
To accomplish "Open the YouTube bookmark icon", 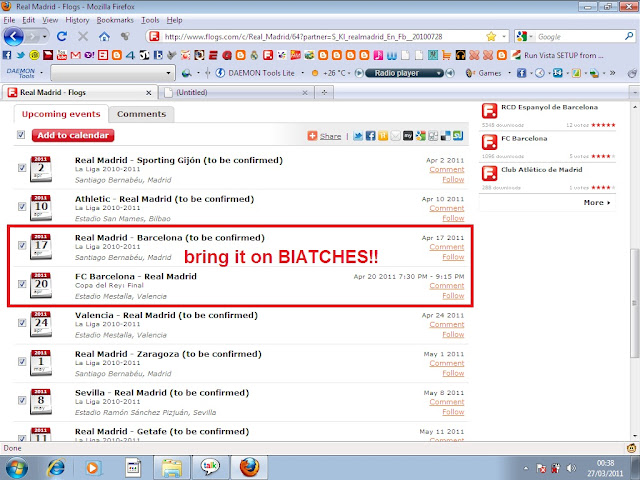I will tap(62, 55).
